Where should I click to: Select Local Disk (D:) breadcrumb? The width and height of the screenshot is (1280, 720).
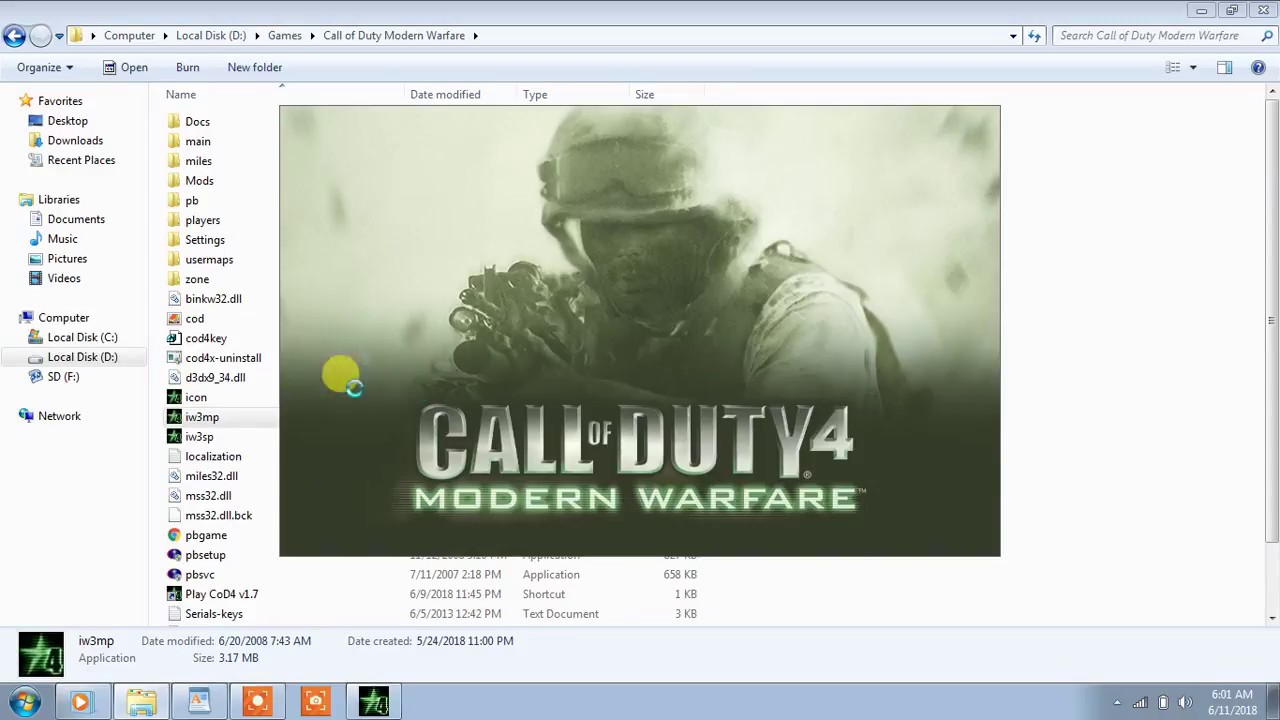[211, 36]
